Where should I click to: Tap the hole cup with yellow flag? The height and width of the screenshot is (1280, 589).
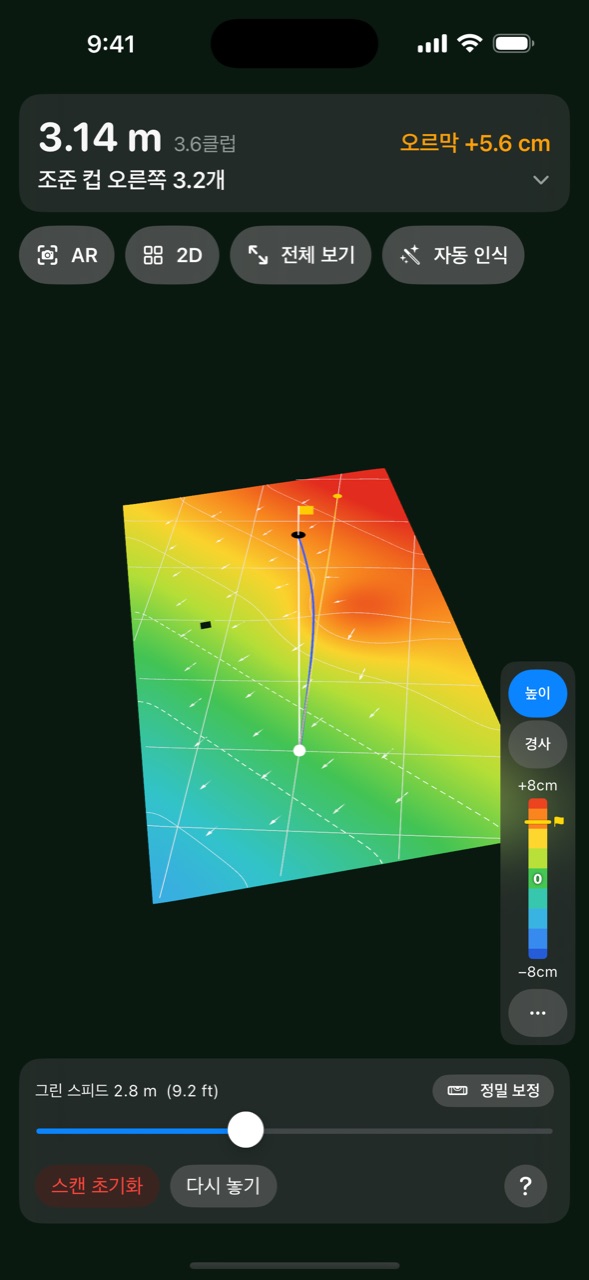[x=298, y=535]
